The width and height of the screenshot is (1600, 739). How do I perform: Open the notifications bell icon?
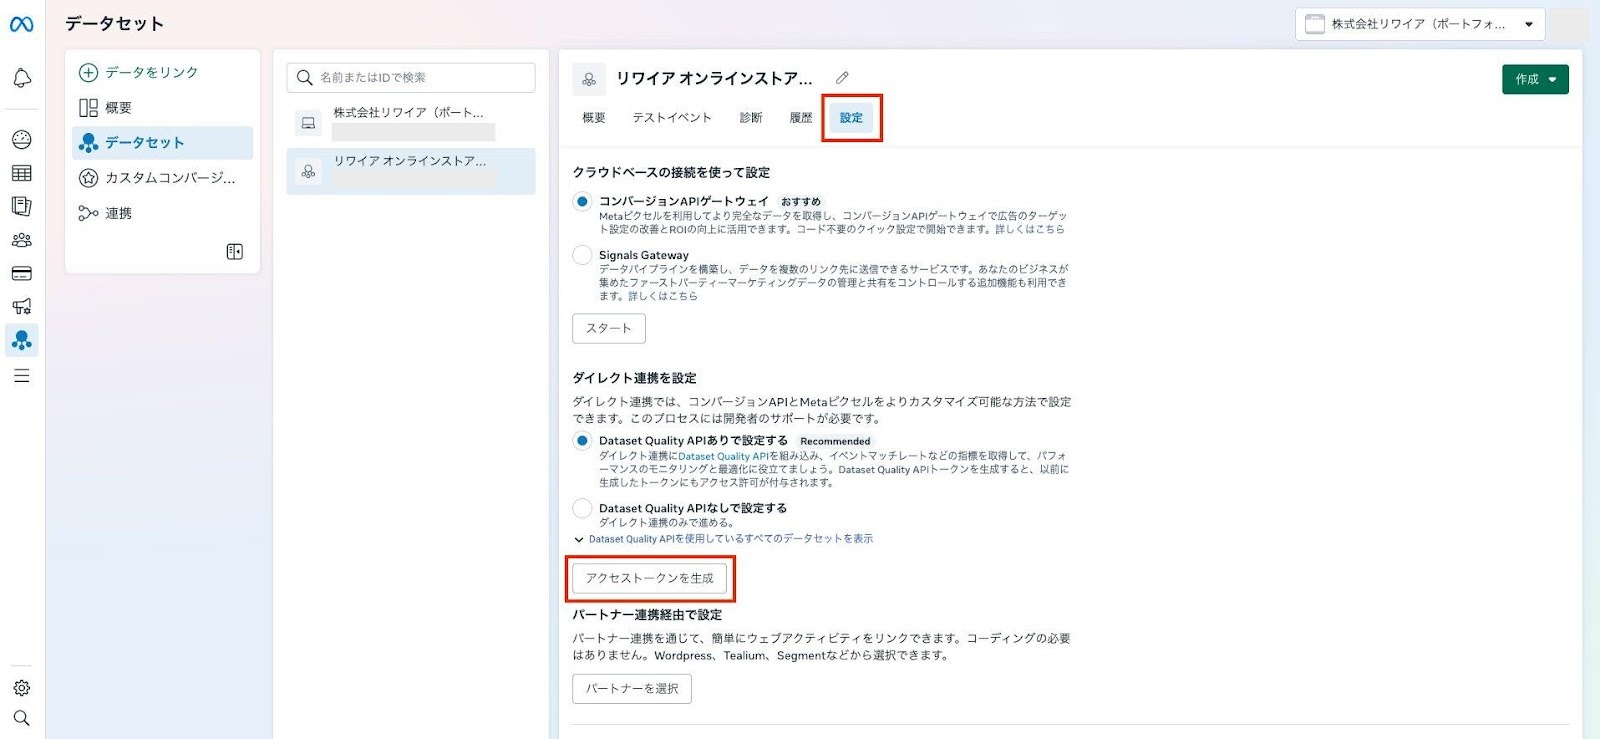tap(22, 78)
